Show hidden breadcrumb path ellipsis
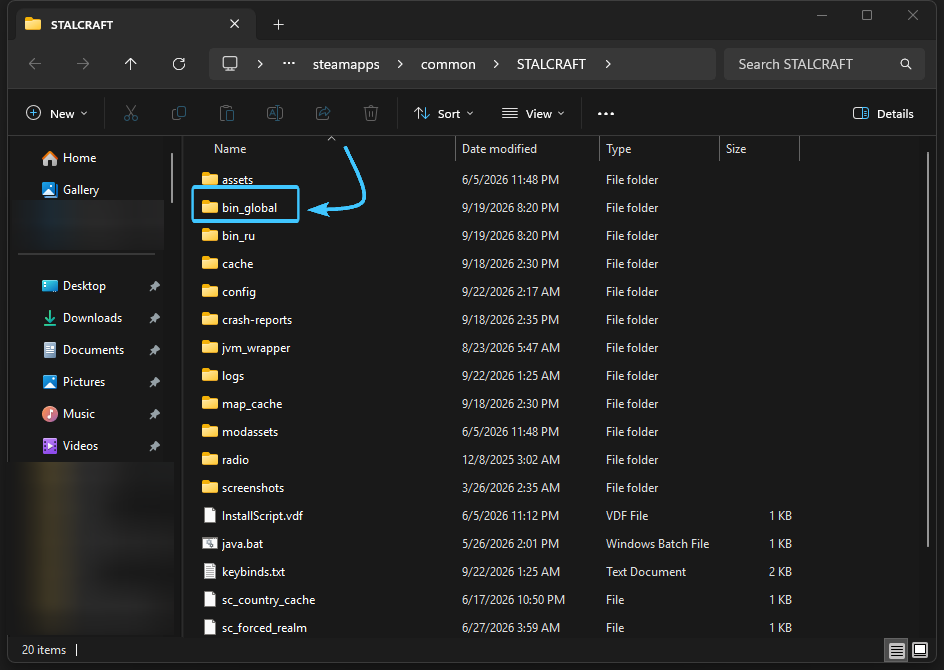This screenshot has width=944, height=670. (289, 63)
